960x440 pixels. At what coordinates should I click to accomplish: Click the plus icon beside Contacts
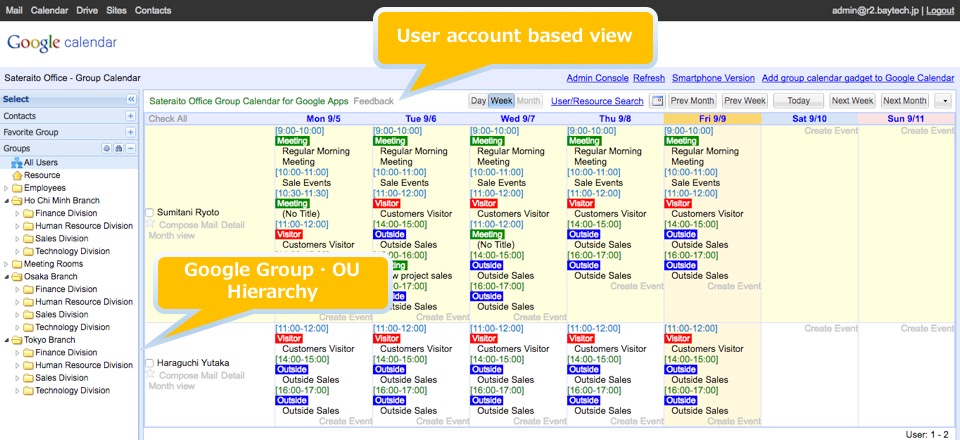(x=130, y=116)
